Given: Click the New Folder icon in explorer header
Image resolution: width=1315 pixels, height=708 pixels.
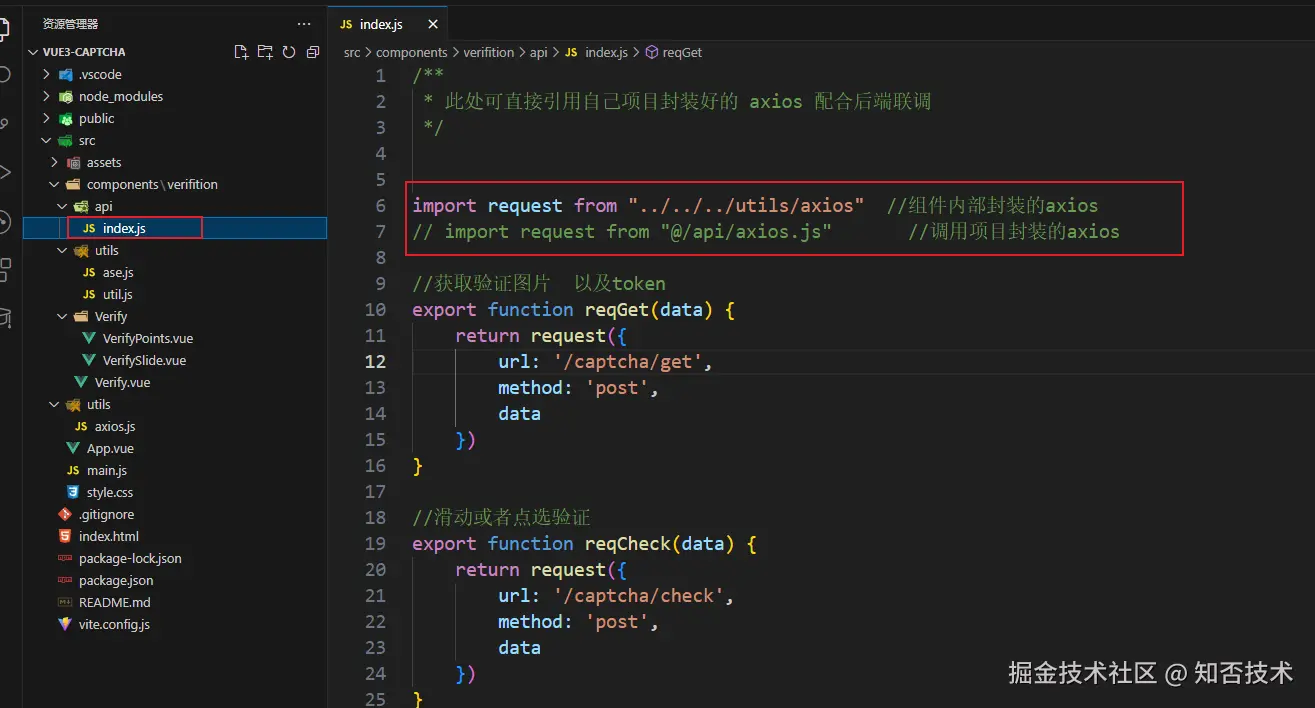Looking at the screenshot, I should [265, 52].
